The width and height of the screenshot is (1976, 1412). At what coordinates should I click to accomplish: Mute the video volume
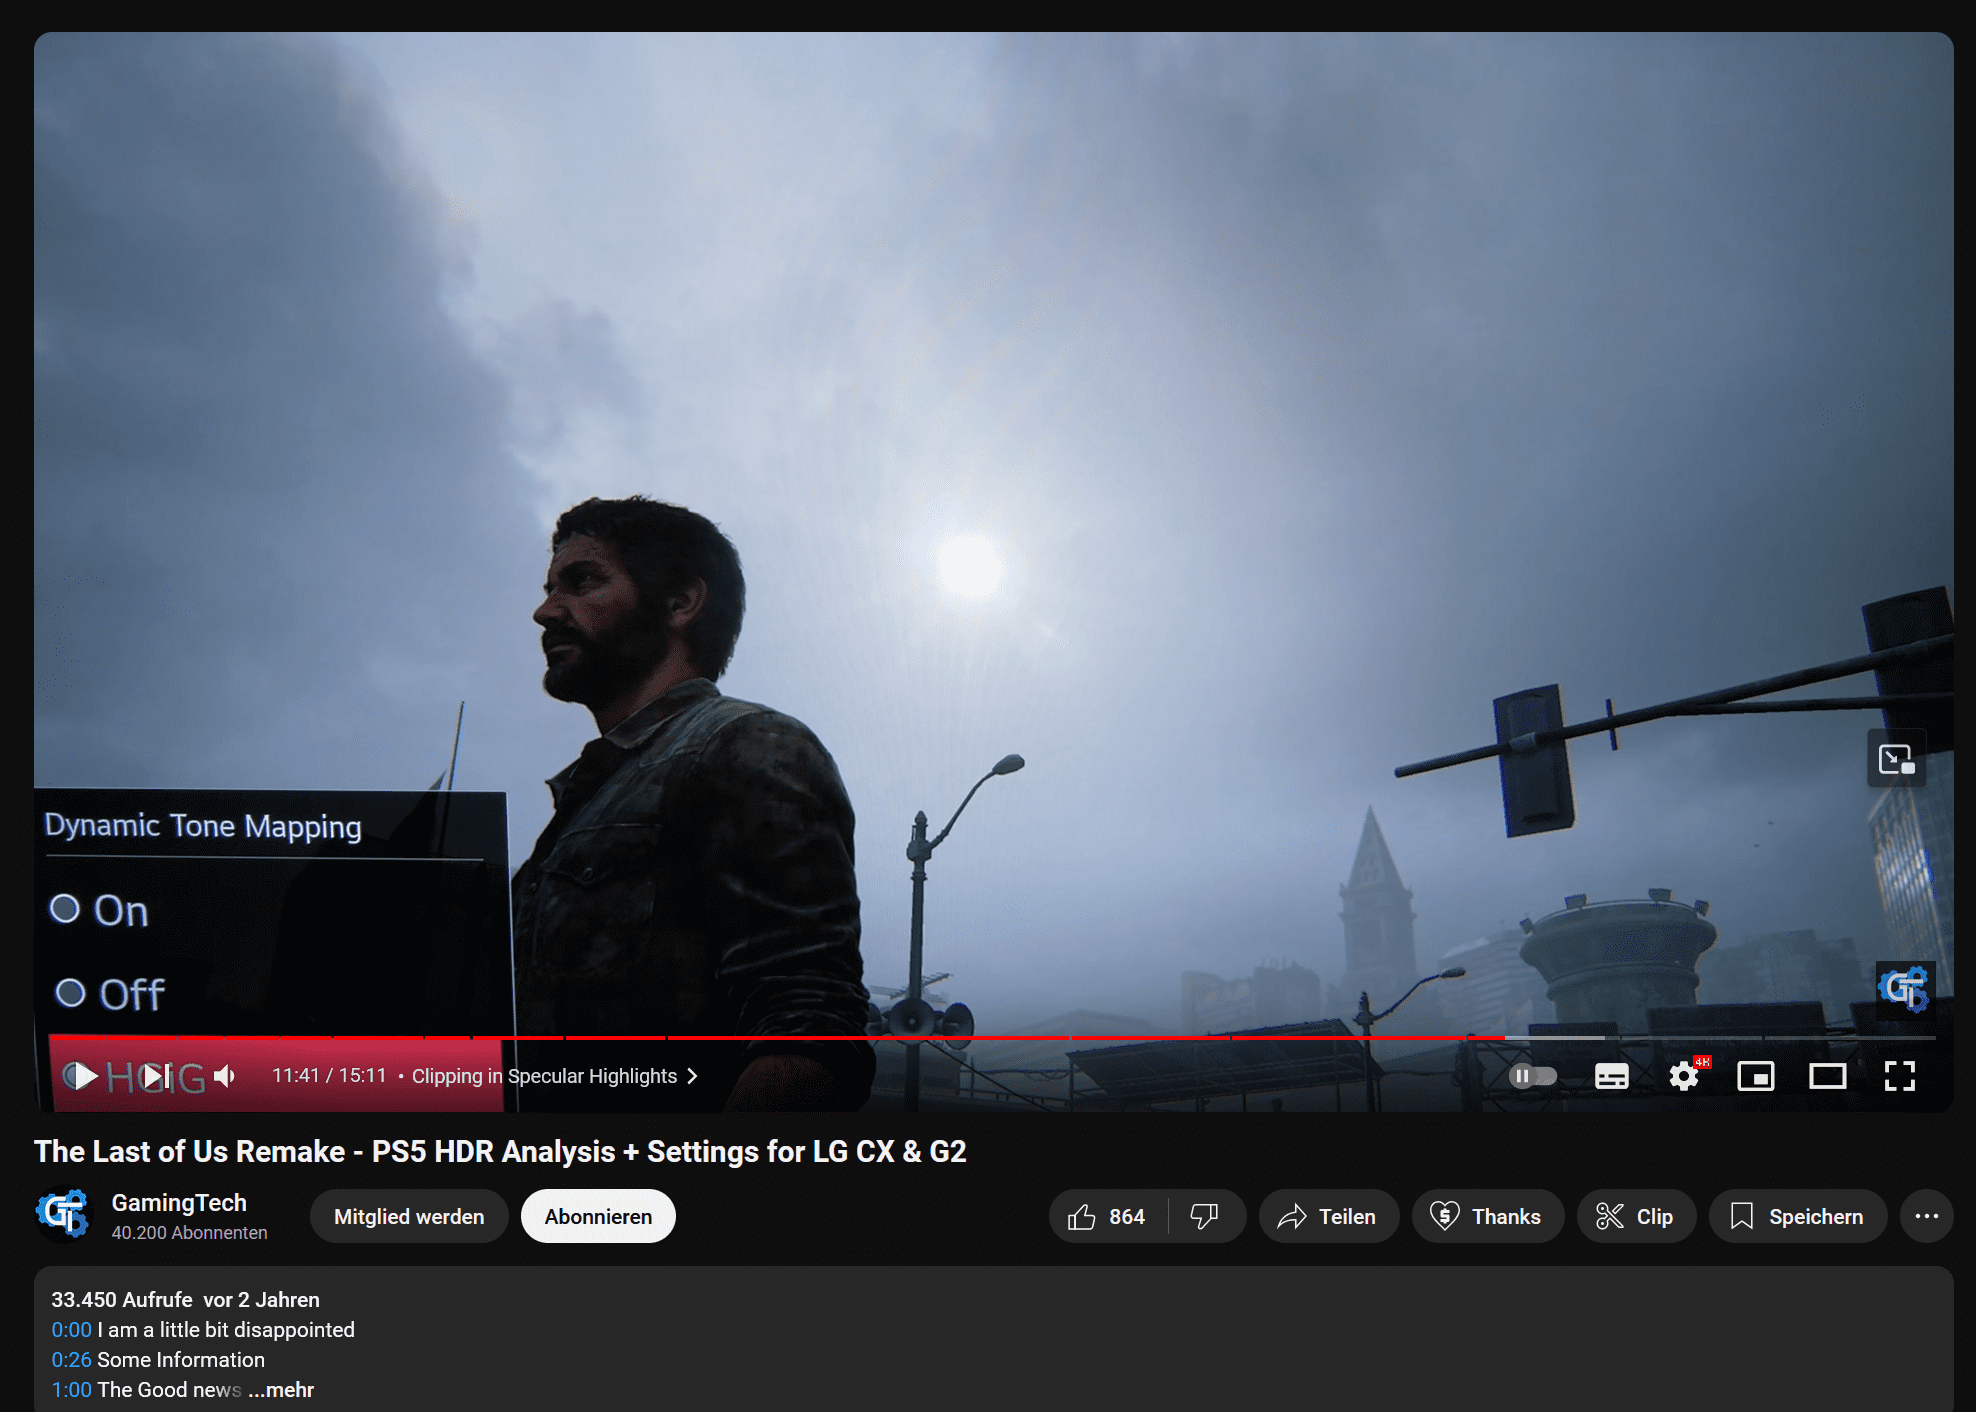[226, 1076]
